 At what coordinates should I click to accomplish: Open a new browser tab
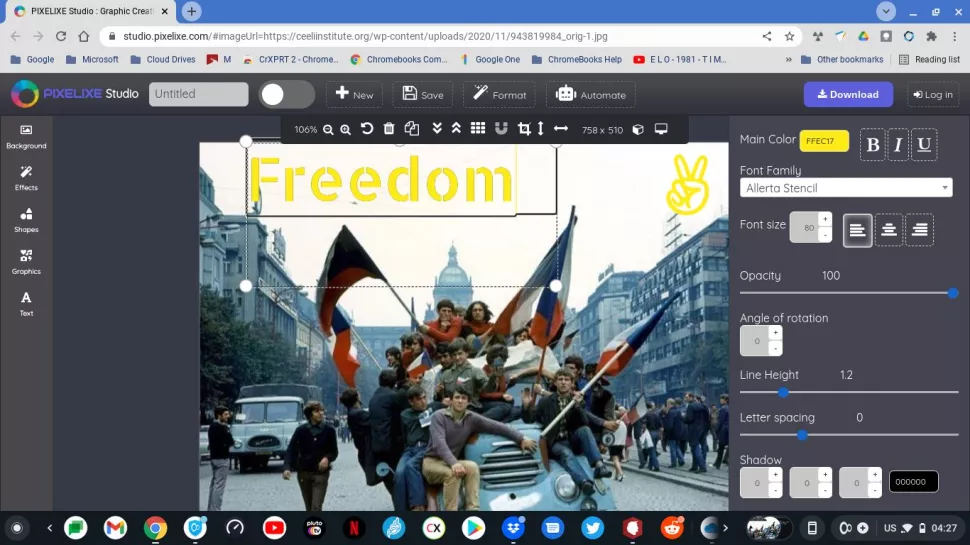coord(191,11)
